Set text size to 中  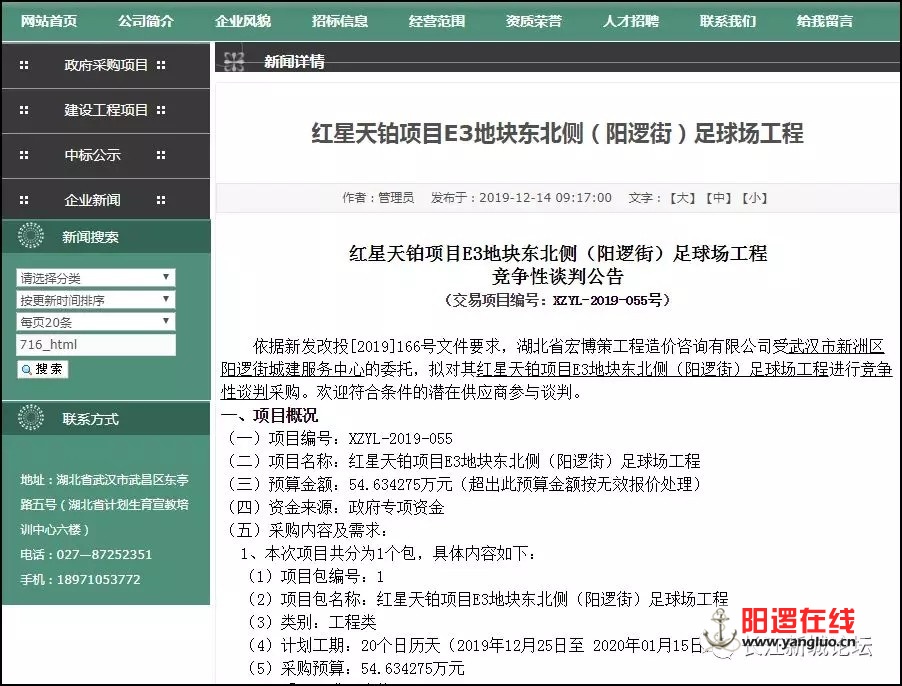click(x=718, y=198)
